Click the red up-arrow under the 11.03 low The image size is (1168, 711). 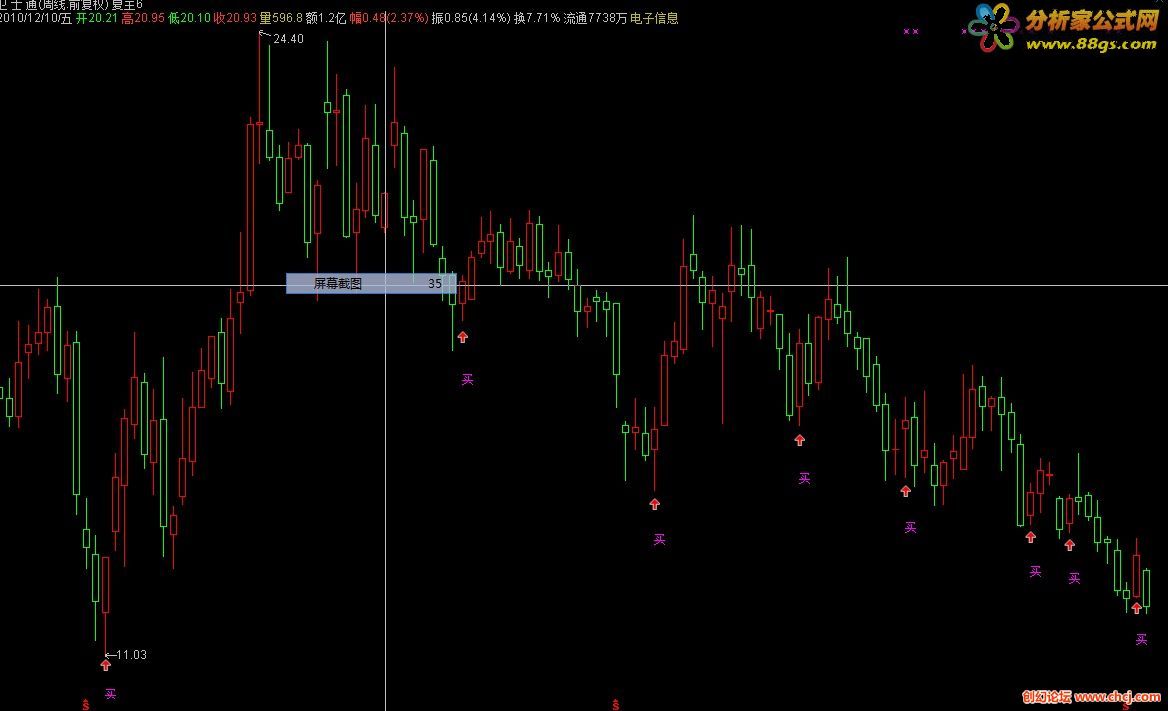[x=106, y=666]
